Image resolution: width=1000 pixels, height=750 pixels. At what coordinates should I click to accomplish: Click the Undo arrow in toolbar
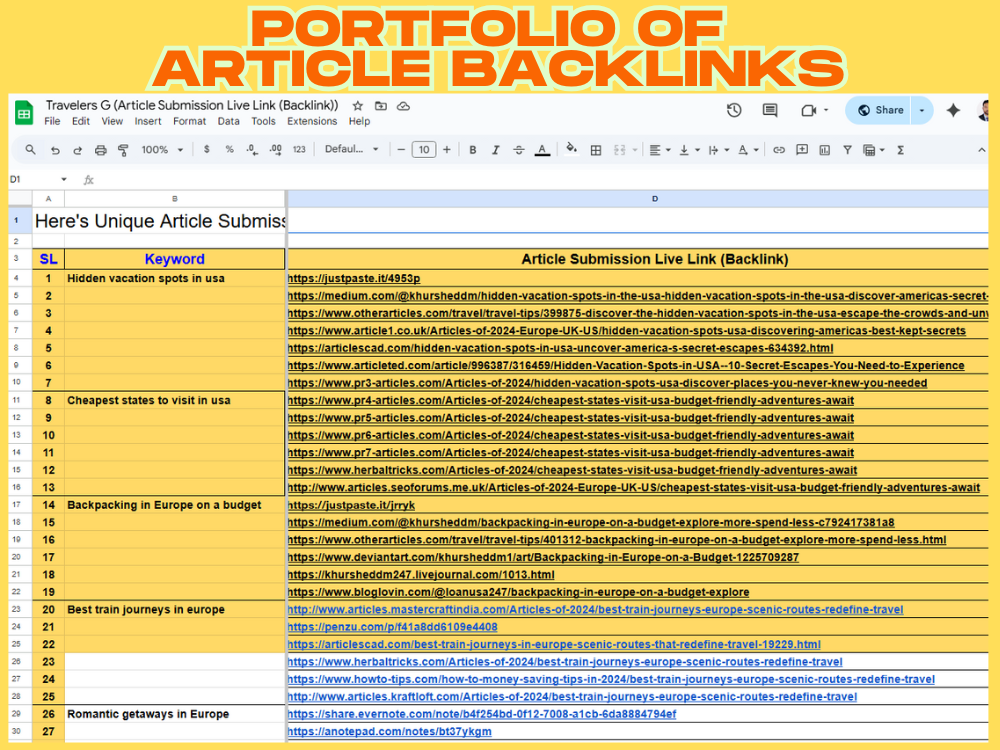pyautogui.click(x=55, y=150)
